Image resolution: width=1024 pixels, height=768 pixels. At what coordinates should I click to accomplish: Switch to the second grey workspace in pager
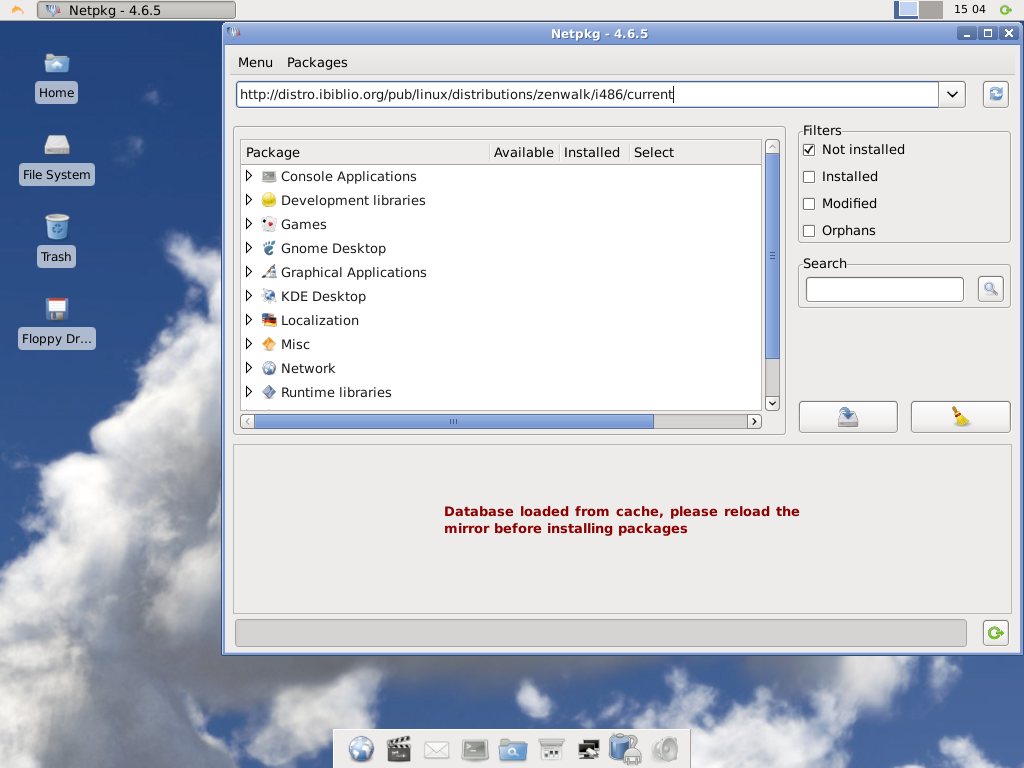[931, 10]
